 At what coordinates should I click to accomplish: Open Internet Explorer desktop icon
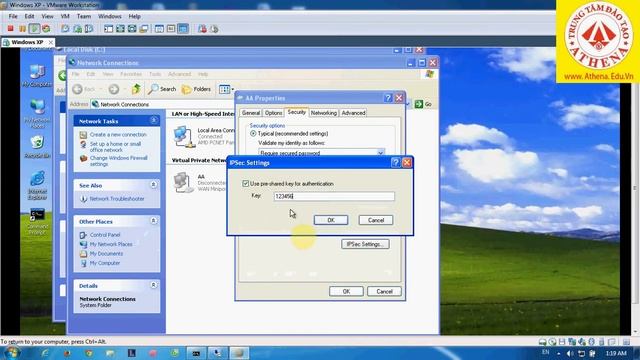click(37, 185)
